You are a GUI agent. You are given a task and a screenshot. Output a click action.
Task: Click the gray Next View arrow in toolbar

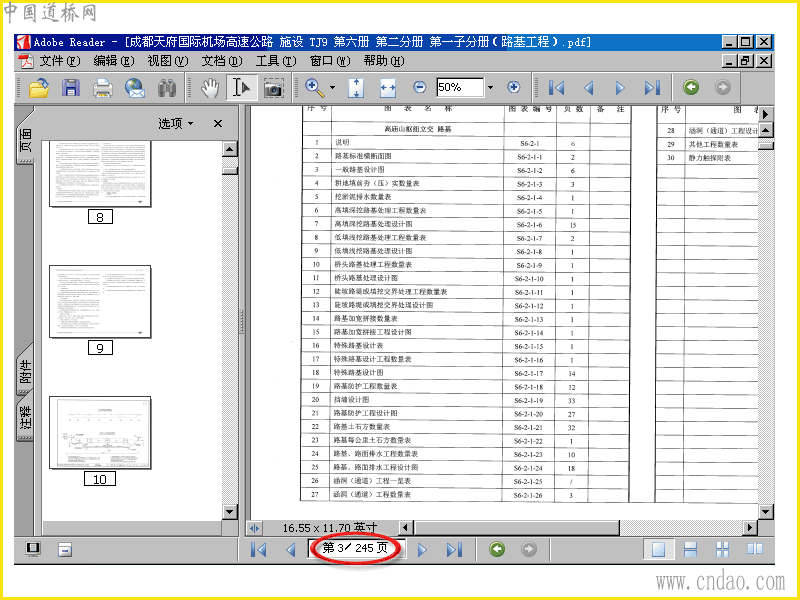pos(722,87)
